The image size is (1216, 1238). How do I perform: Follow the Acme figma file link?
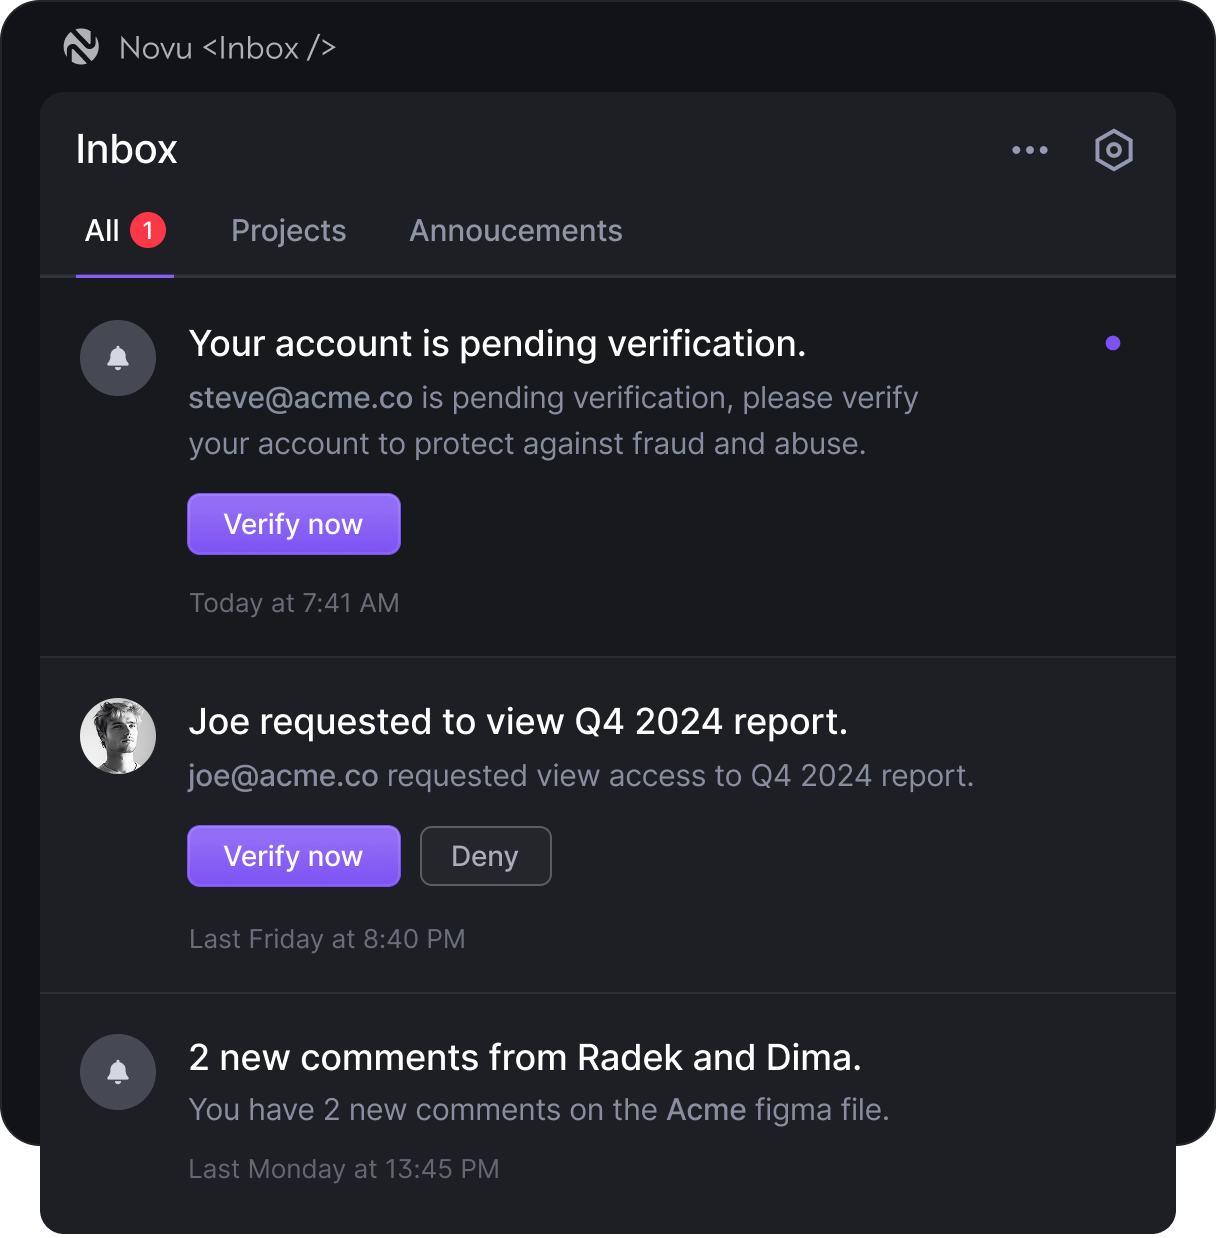[706, 1110]
